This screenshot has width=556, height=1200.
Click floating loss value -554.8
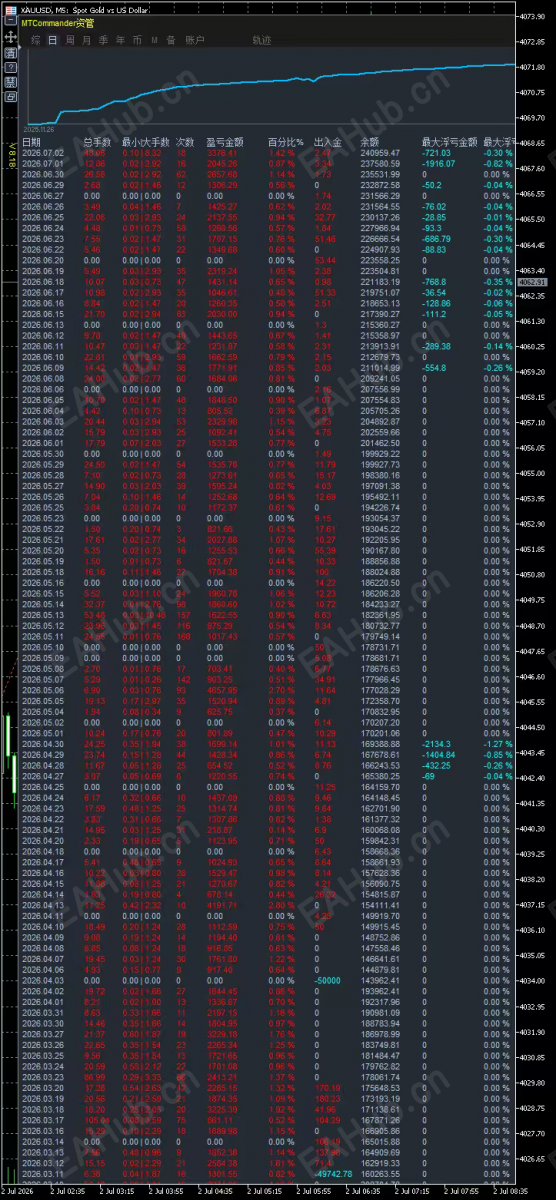click(x=436, y=368)
